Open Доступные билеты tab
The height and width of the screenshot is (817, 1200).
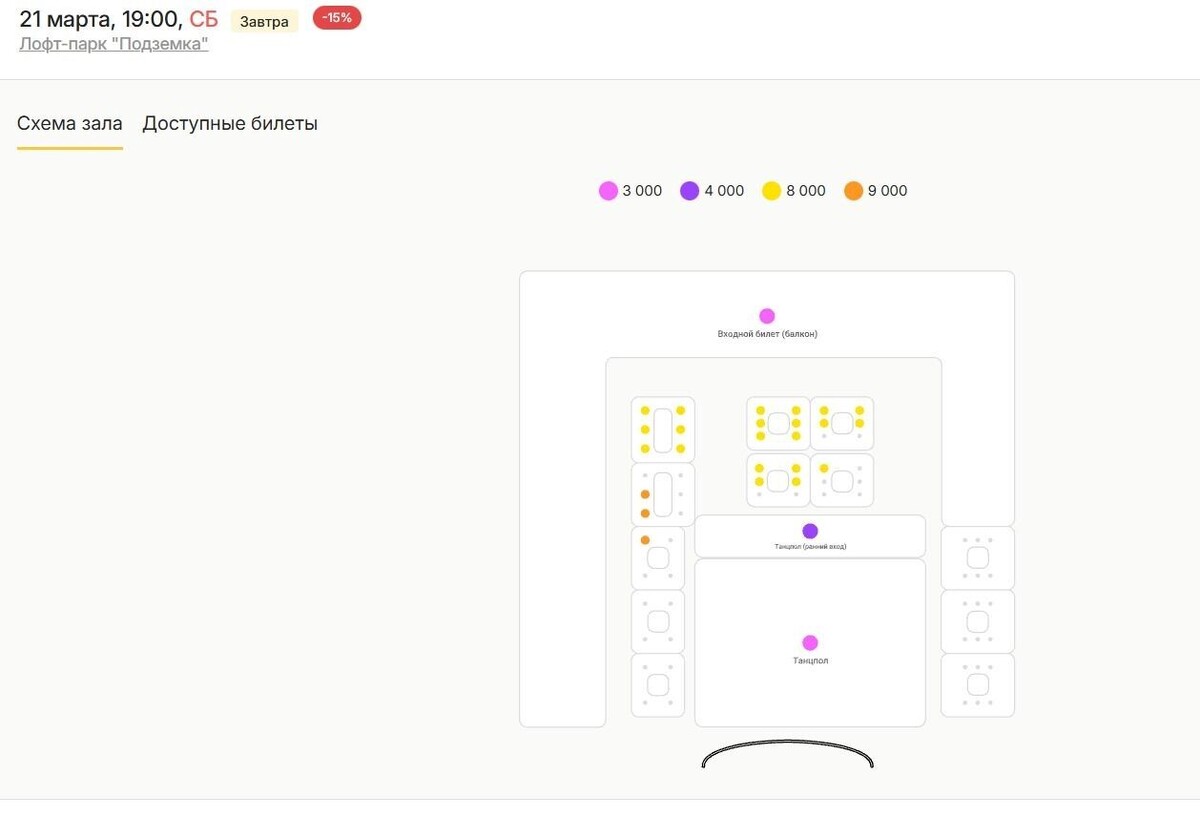click(x=230, y=124)
